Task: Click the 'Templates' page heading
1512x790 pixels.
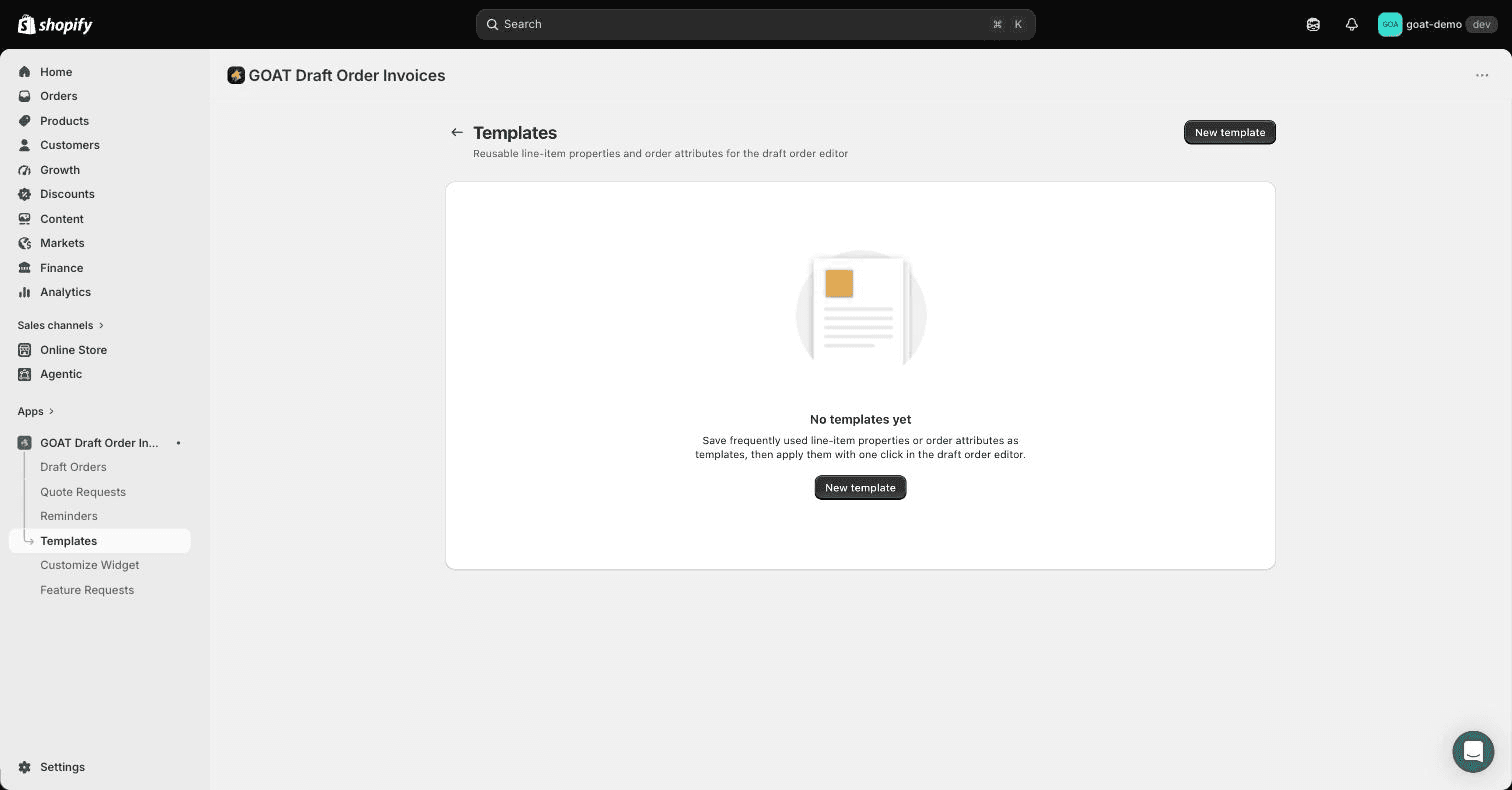Action: tap(515, 132)
